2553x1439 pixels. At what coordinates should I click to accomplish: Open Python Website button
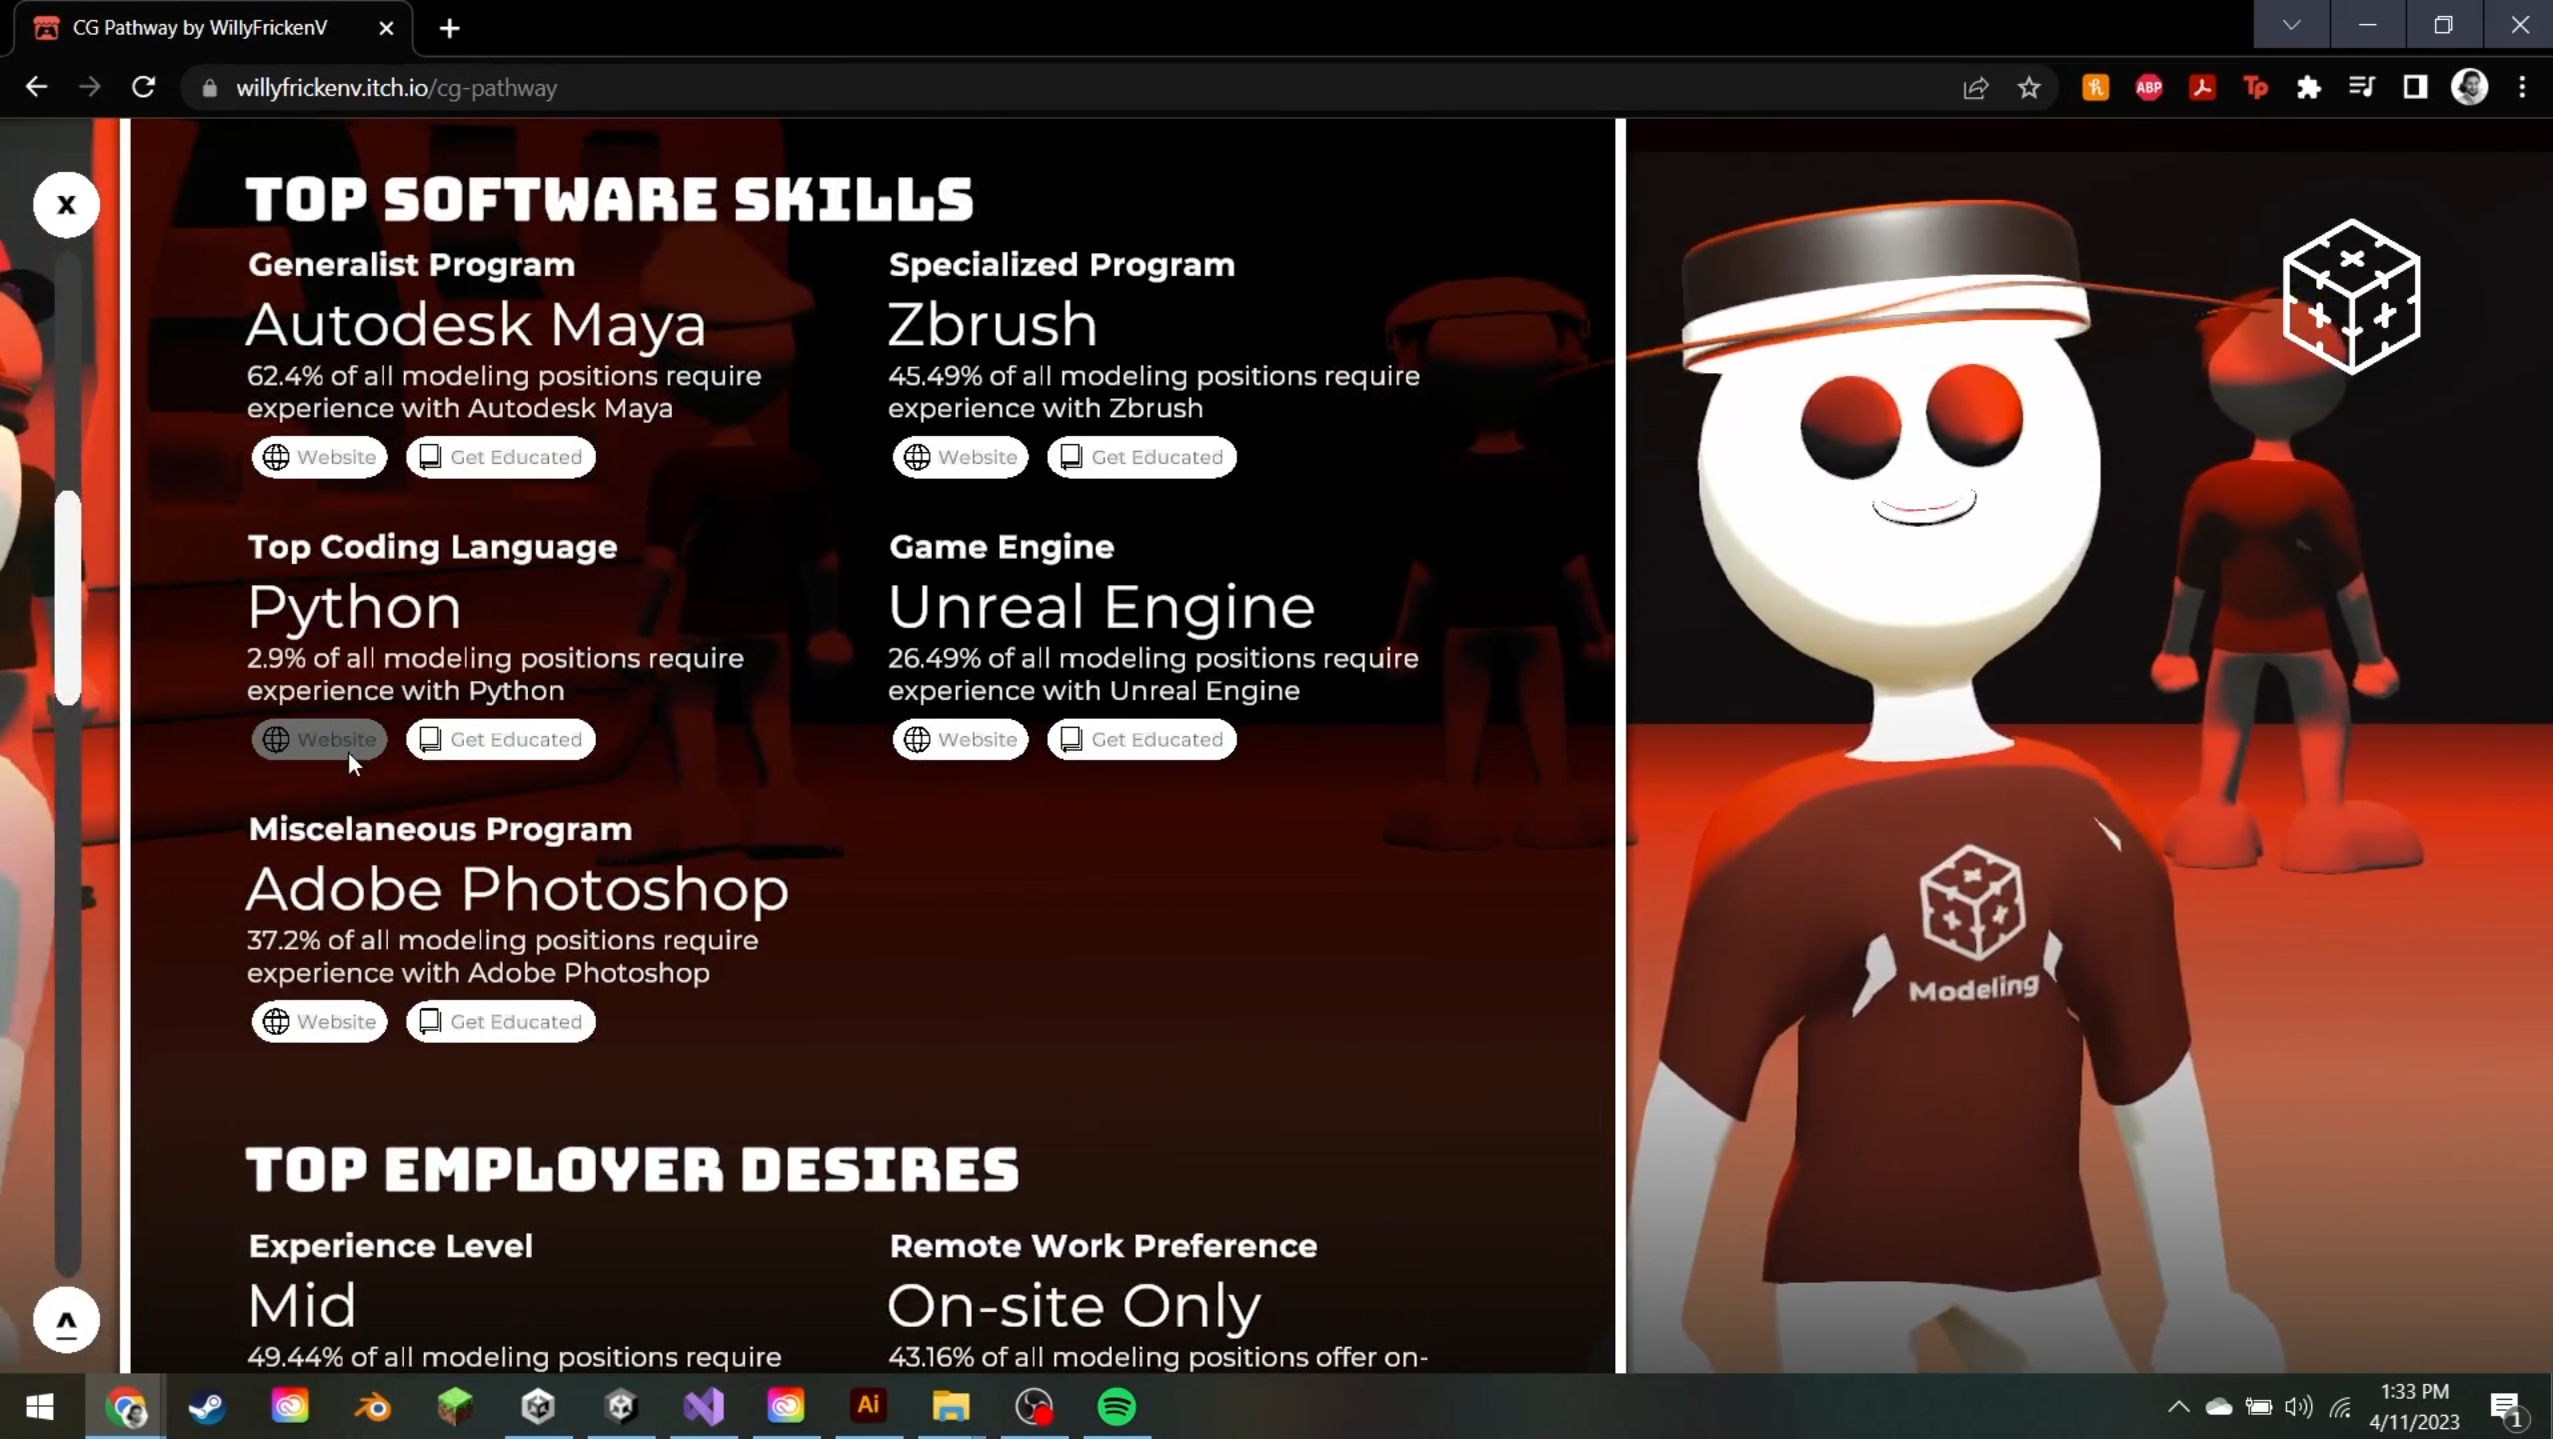click(x=319, y=739)
